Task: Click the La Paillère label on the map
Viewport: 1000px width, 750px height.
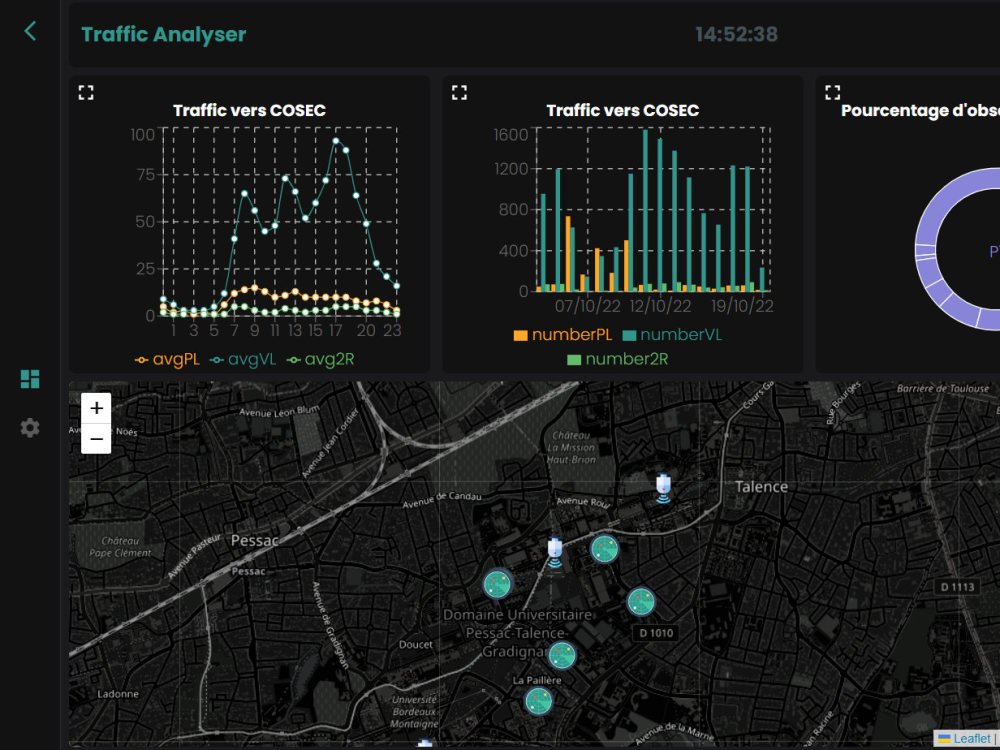Action: pos(537,680)
